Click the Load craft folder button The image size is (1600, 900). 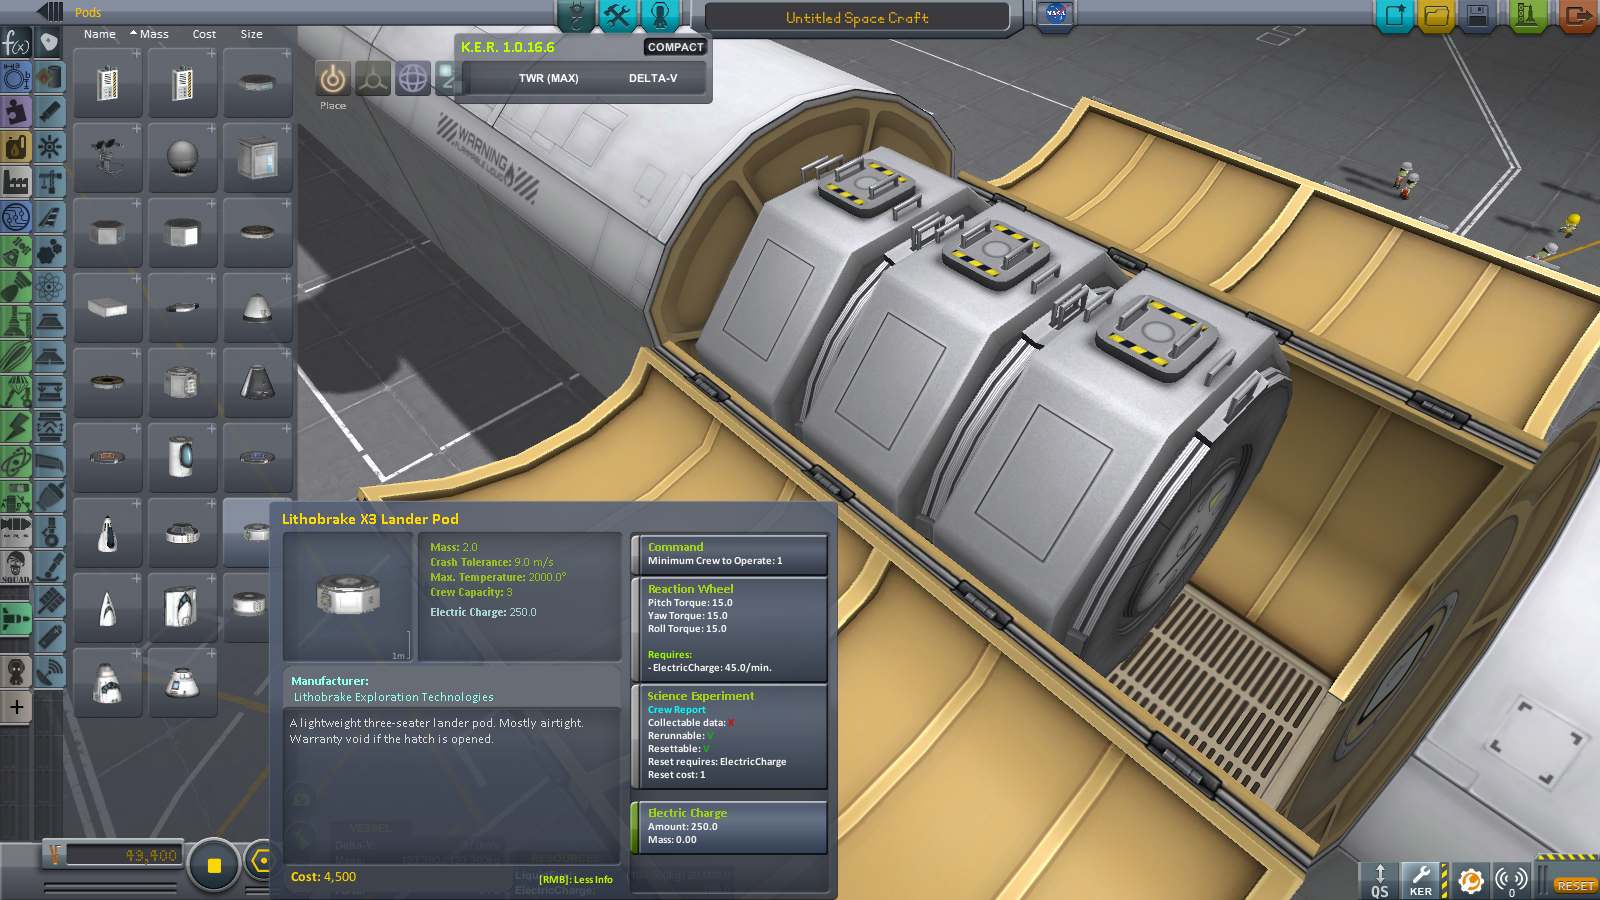click(1436, 15)
